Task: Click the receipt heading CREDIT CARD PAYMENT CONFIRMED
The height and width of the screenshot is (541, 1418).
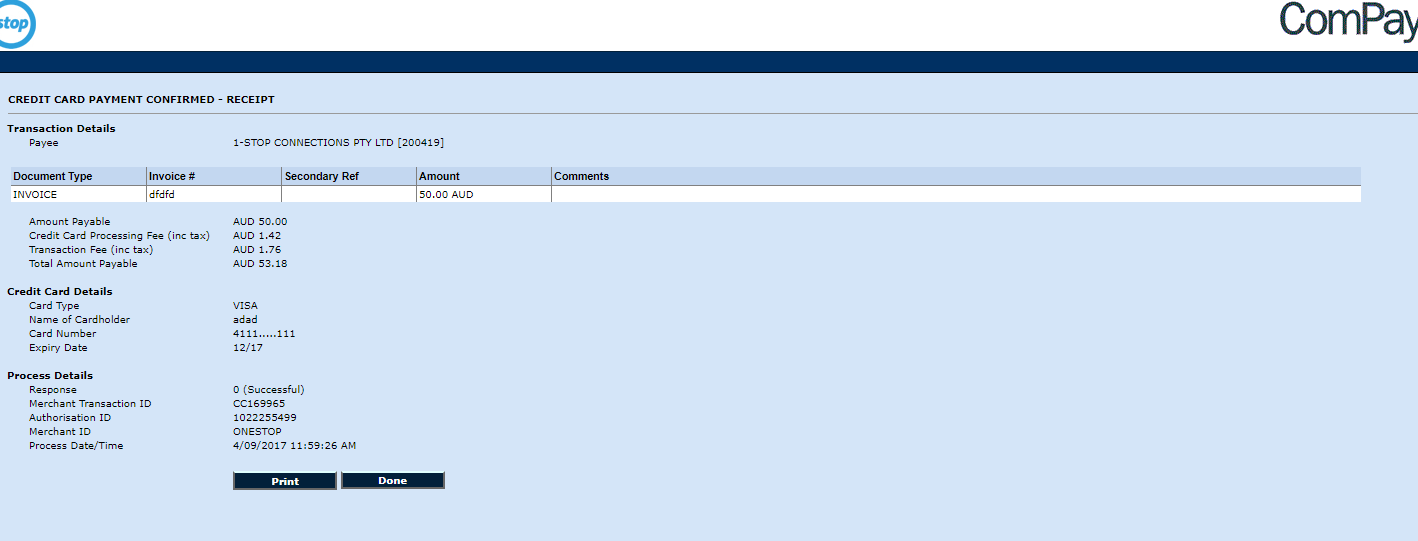Action: [x=141, y=100]
